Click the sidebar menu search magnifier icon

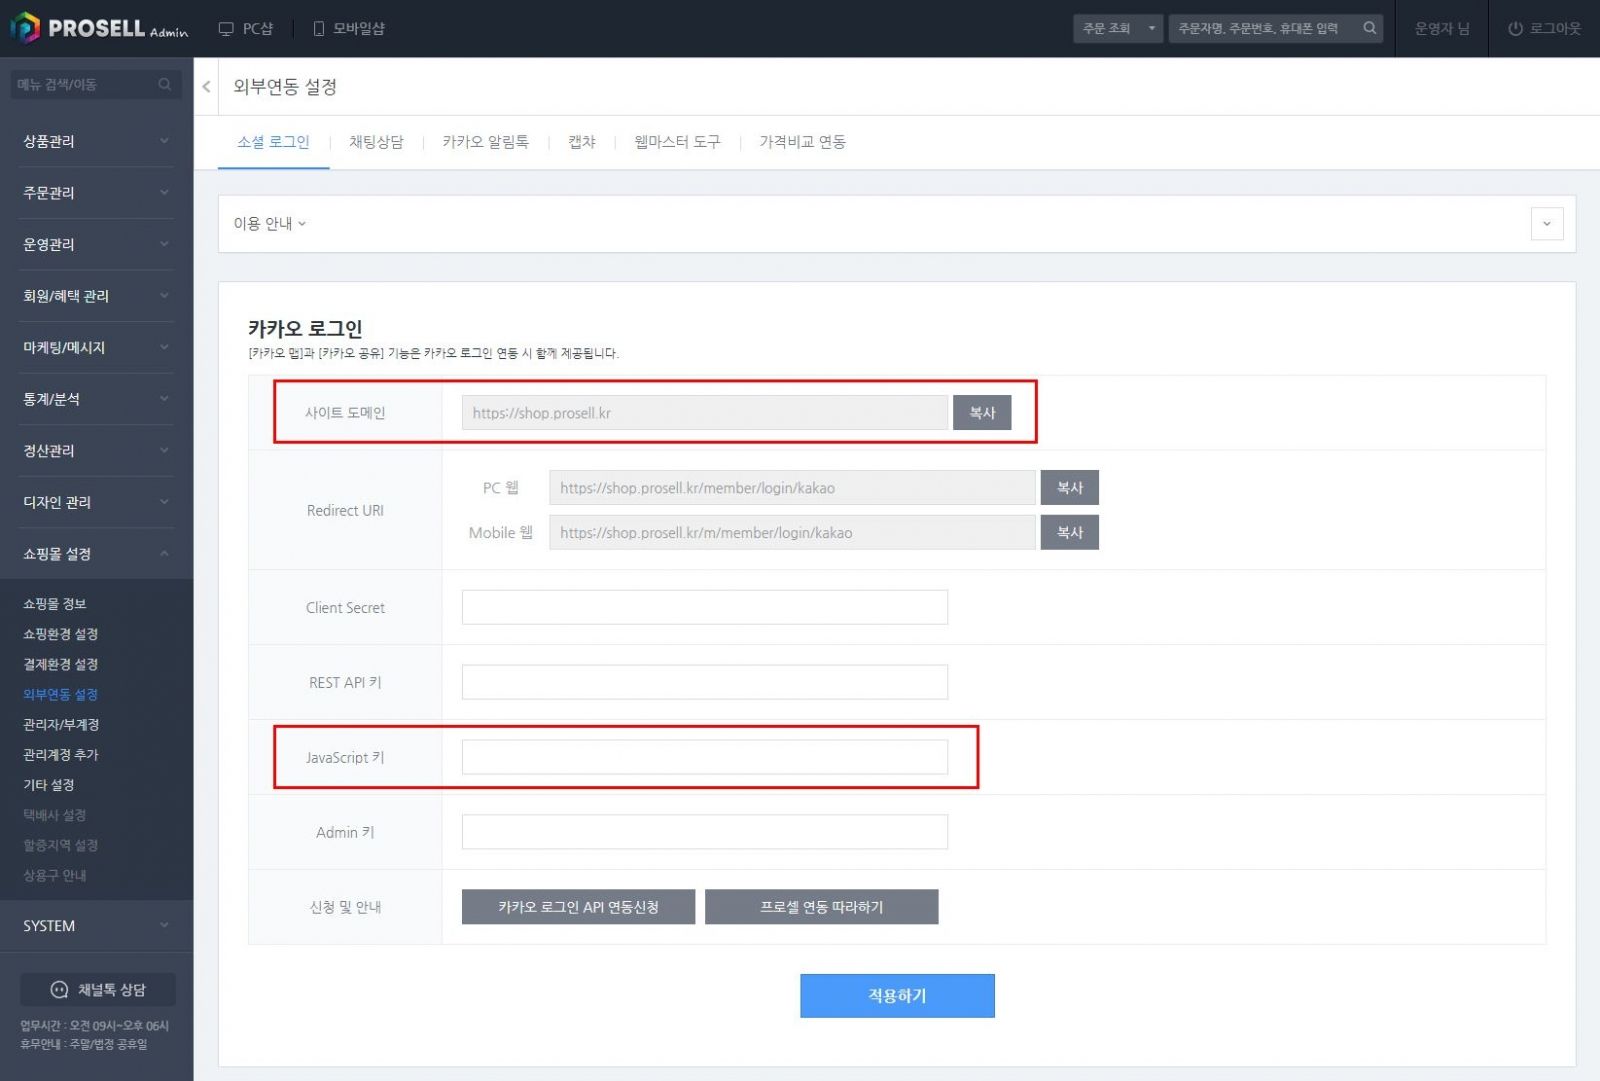(165, 85)
